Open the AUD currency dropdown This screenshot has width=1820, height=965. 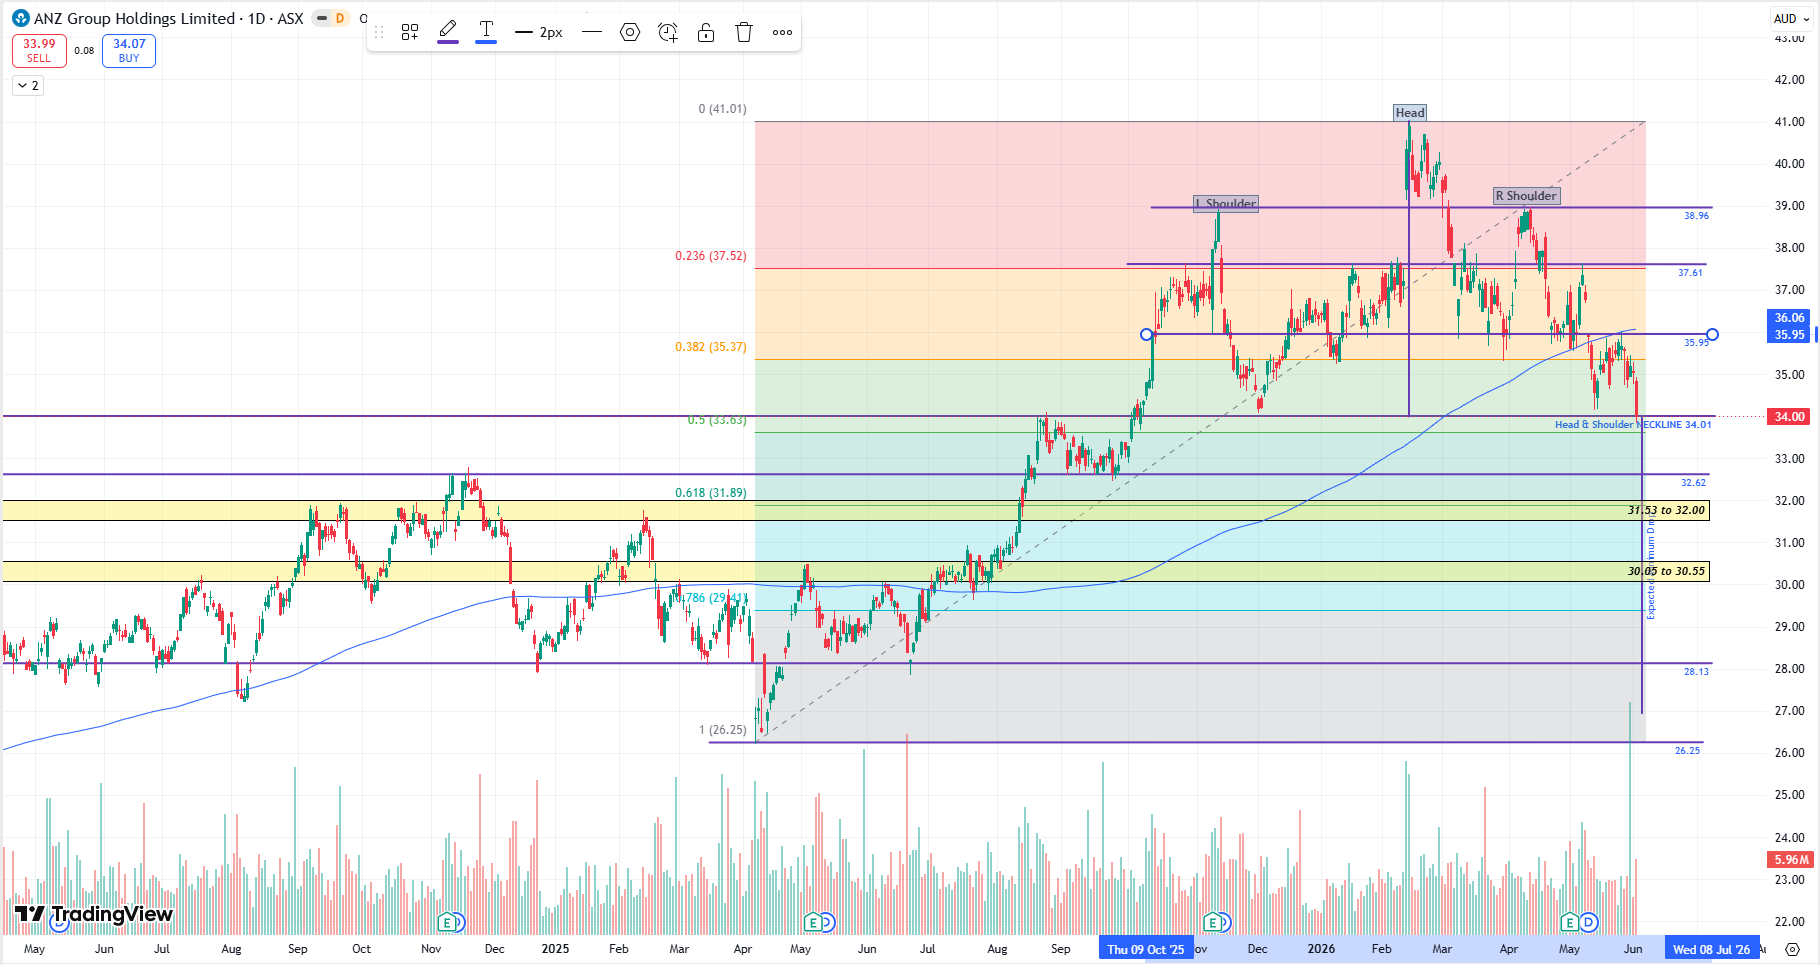tap(1790, 18)
